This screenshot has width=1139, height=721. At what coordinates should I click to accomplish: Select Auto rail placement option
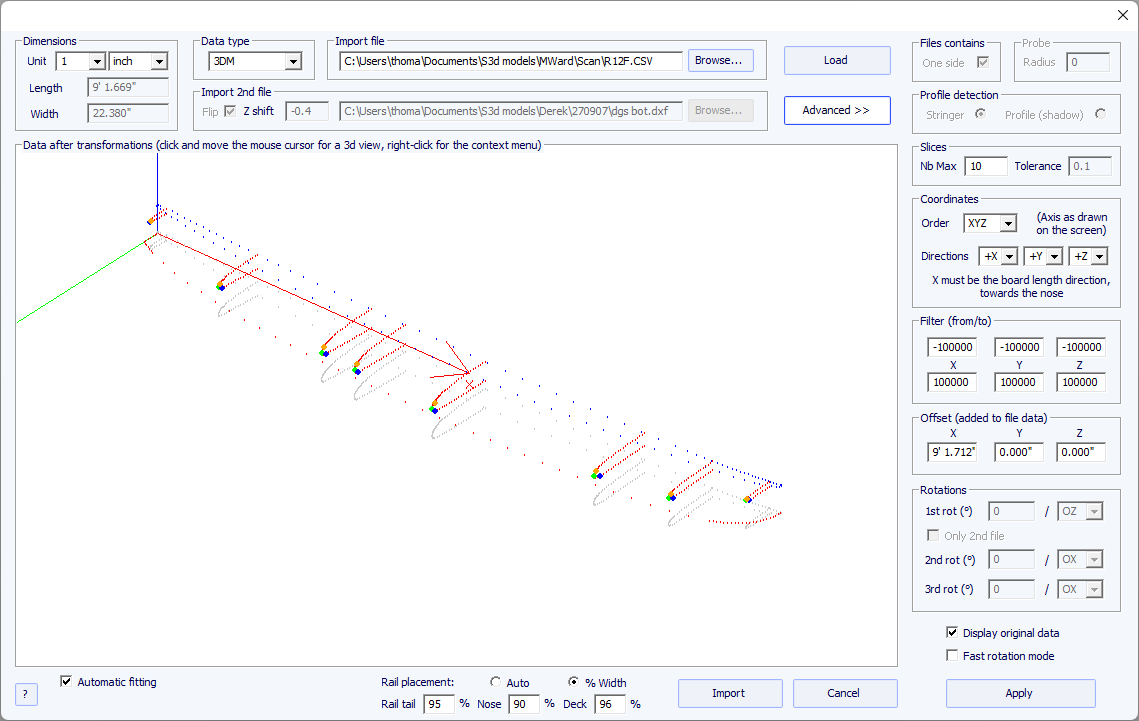click(x=496, y=683)
